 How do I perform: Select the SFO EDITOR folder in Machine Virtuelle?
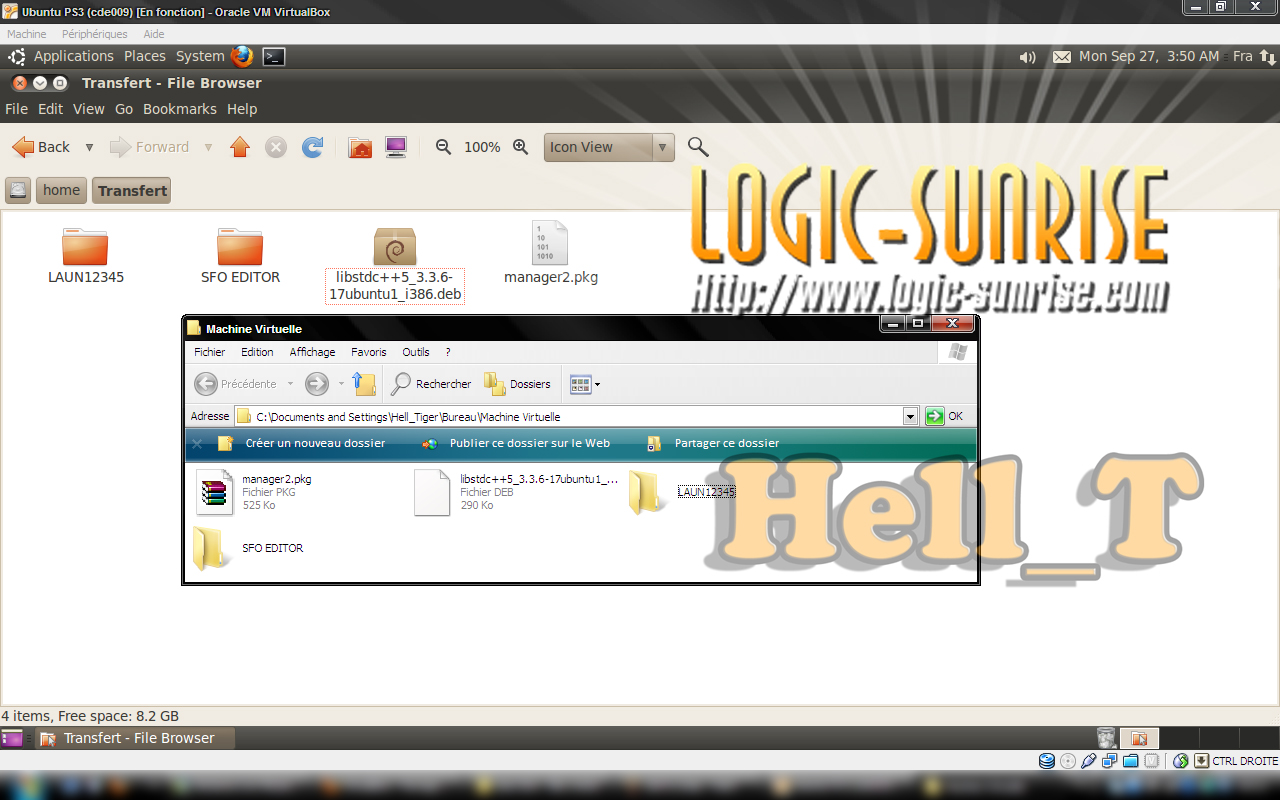pos(211,548)
